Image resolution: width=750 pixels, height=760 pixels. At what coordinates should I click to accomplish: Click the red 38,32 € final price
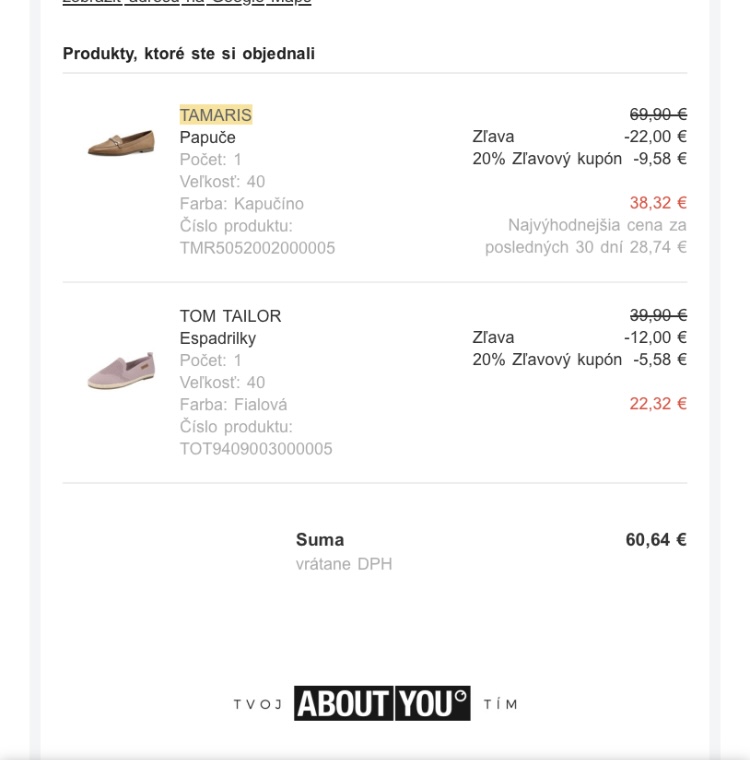tap(658, 203)
